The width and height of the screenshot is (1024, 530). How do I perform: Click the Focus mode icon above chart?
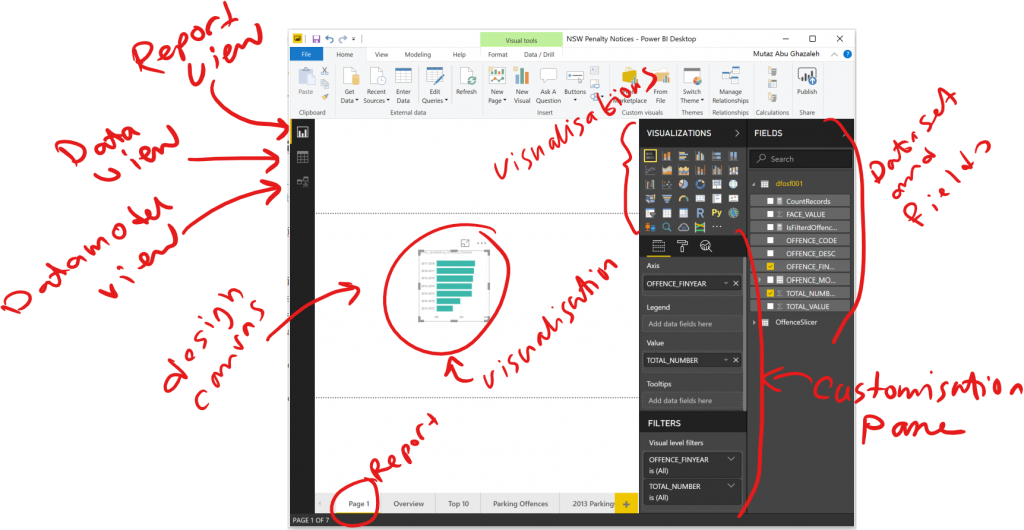(465, 243)
